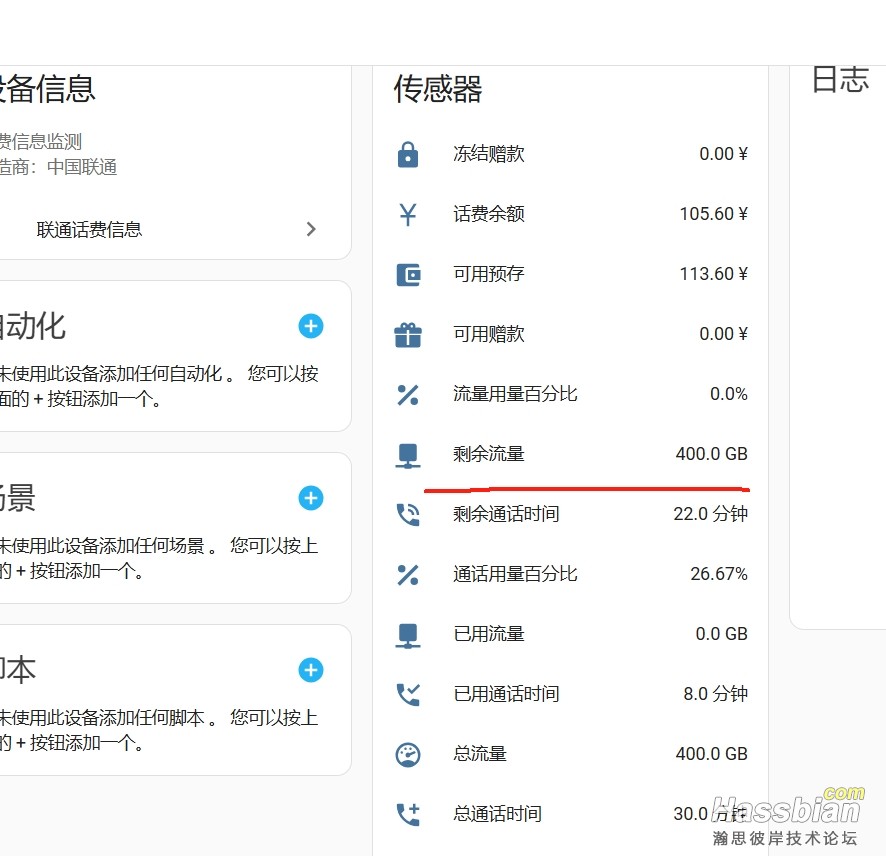
Task: Open the 已用流量 sensor entity
Action: (x=571, y=634)
